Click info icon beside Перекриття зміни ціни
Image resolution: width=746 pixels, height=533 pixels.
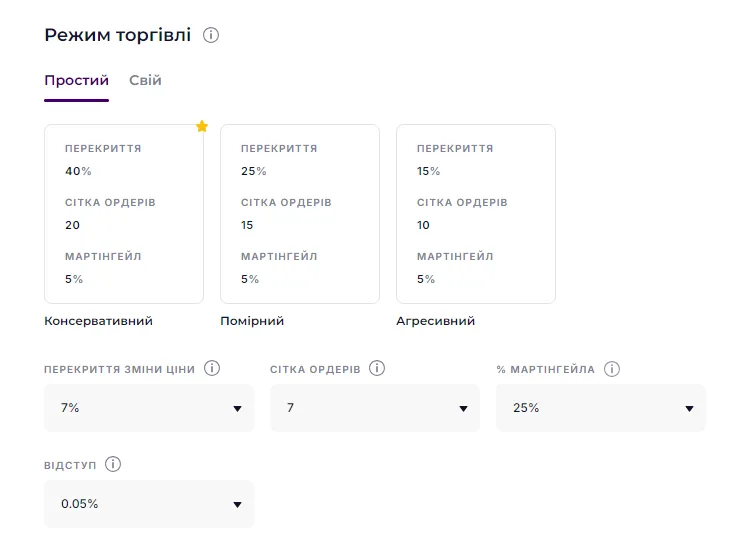pyautogui.click(x=212, y=368)
